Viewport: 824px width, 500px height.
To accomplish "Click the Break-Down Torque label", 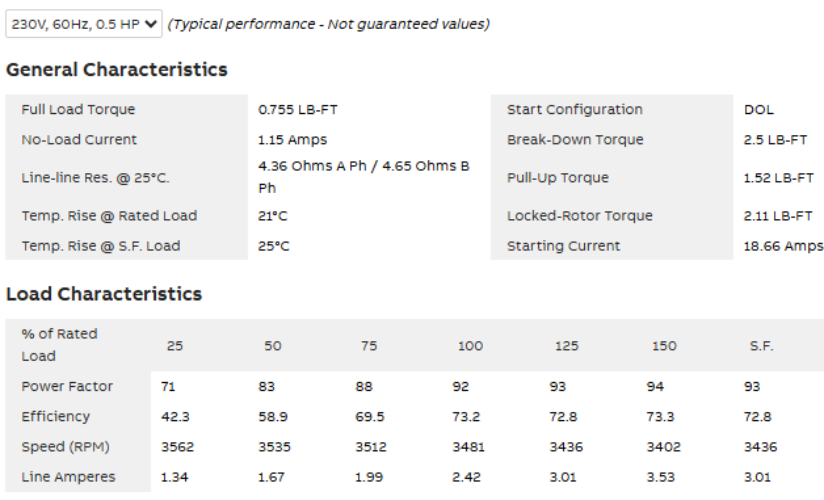I will point(575,140).
